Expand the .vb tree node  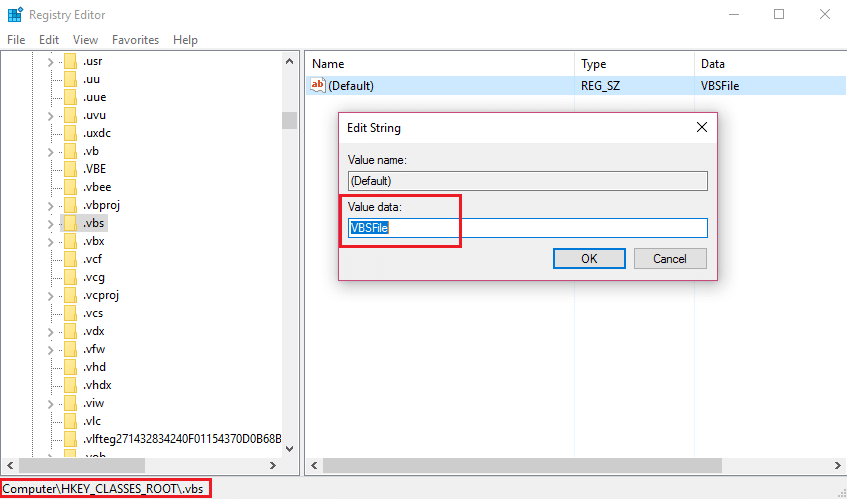(50, 152)
